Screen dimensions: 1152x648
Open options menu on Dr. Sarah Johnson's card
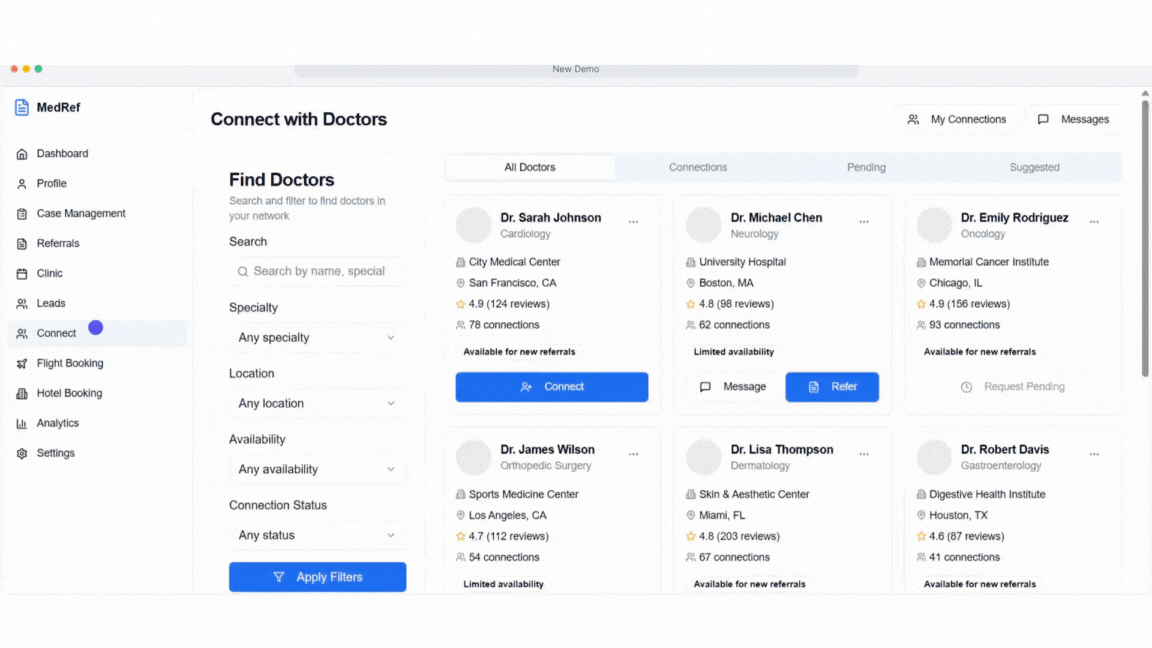point(633,221)
